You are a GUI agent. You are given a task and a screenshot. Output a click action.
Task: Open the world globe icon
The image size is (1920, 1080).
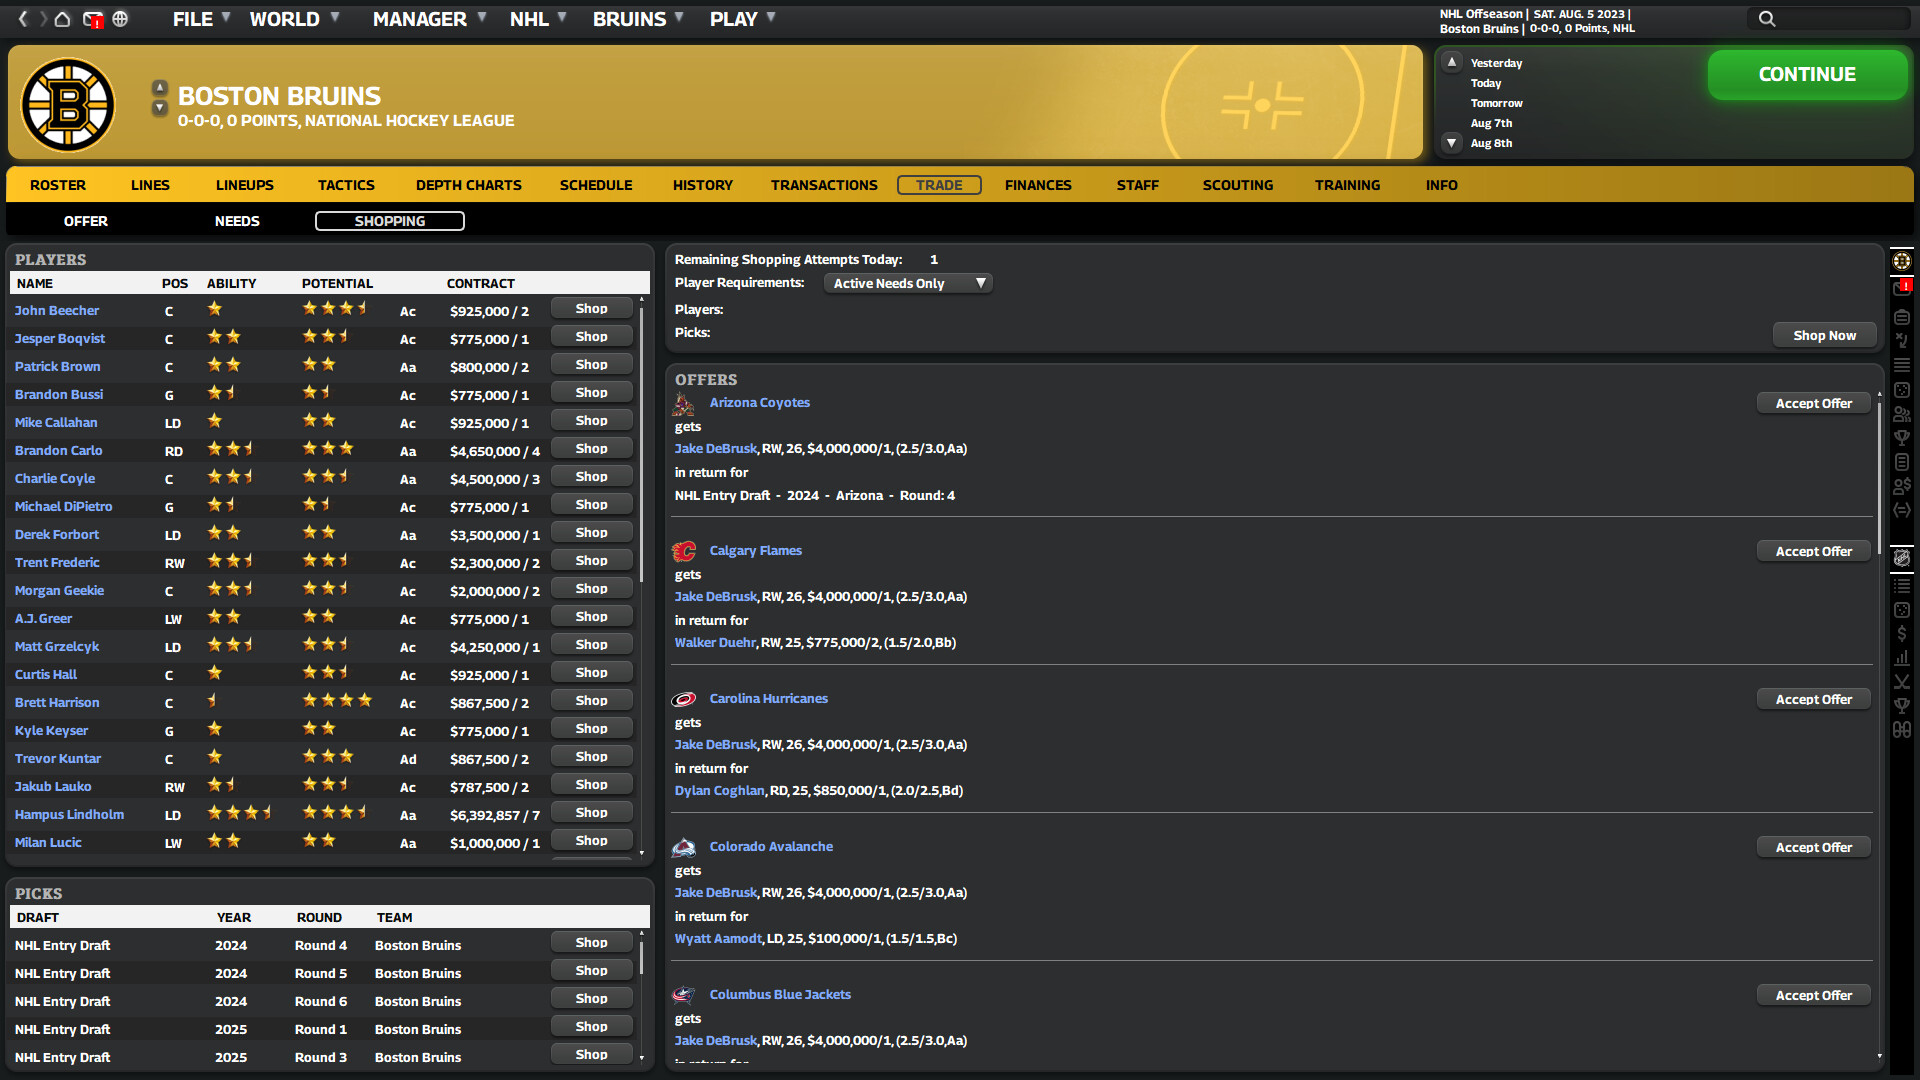click(121, 19)
